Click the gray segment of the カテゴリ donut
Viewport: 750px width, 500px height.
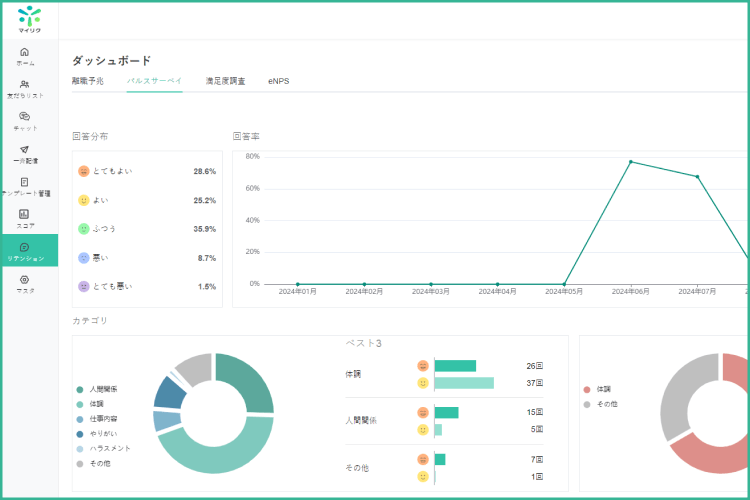(x=197, y=367)
